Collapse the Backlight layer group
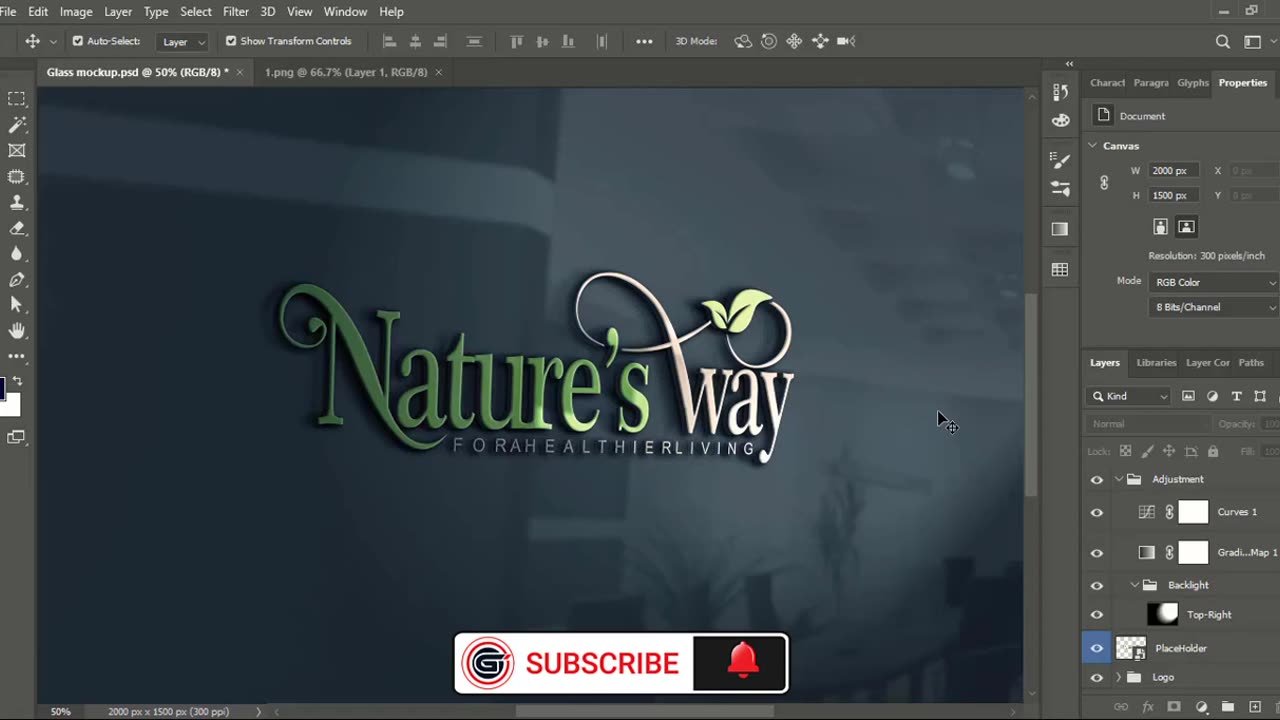 (x=1135, y=585)
